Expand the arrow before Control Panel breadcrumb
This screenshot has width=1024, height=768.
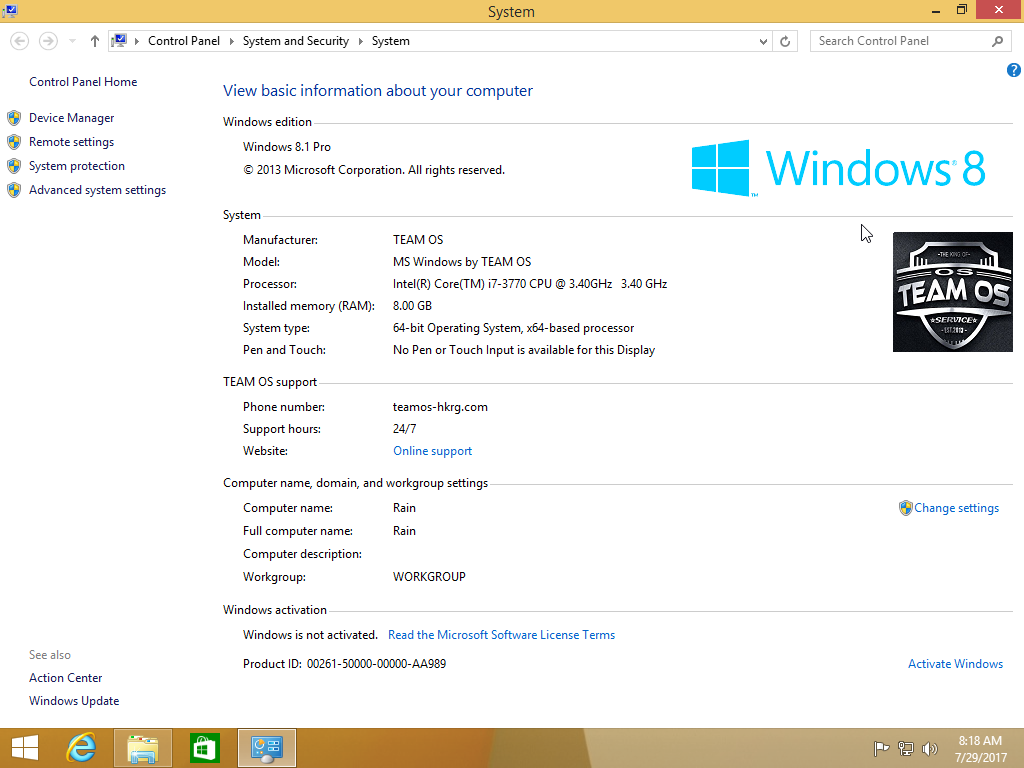pyautogui.click(x=136, y=41)
